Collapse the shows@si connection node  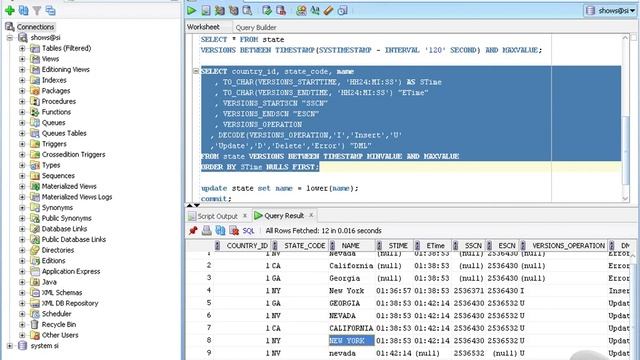(x=10, y=38)
